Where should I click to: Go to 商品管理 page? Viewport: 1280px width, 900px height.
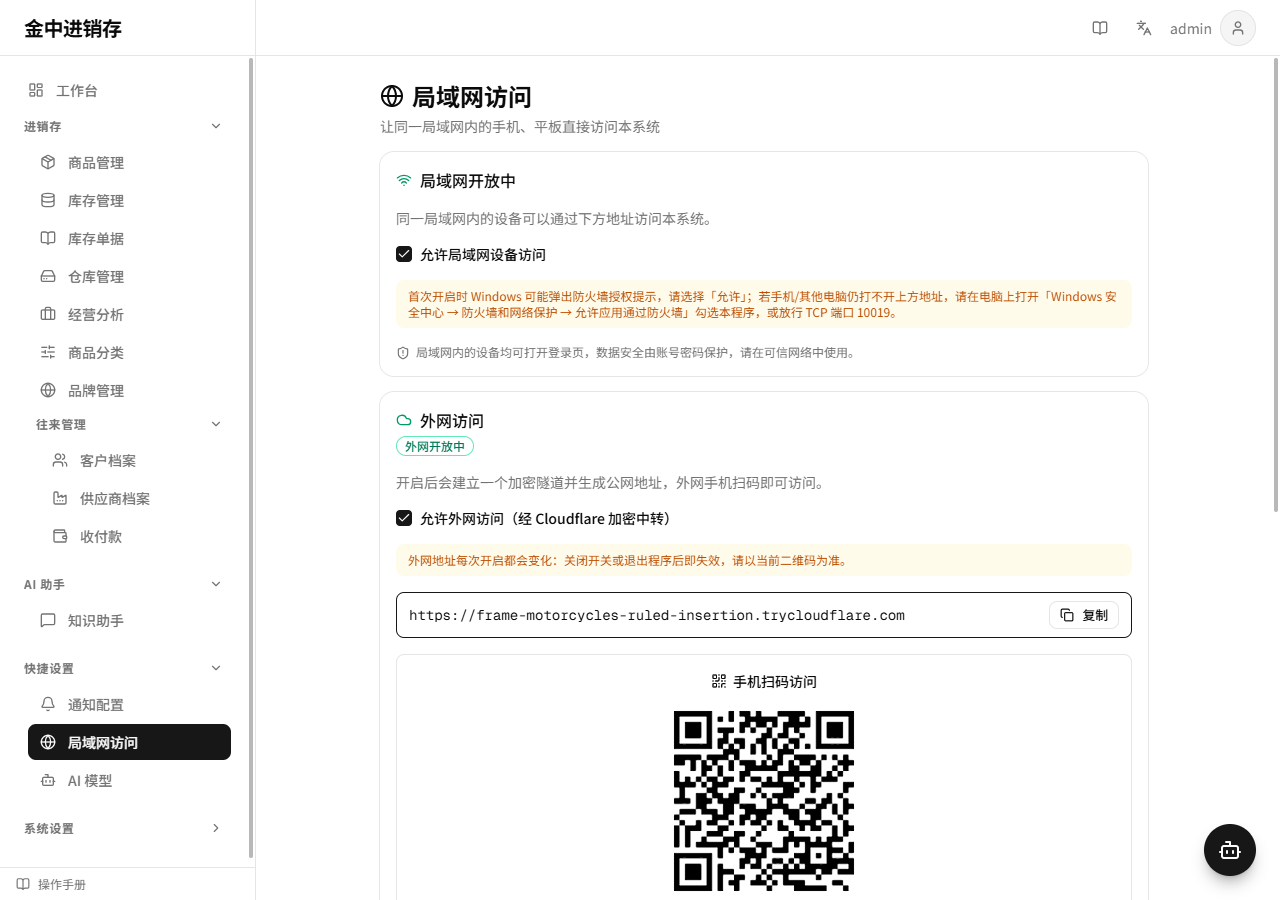(129, 162)
